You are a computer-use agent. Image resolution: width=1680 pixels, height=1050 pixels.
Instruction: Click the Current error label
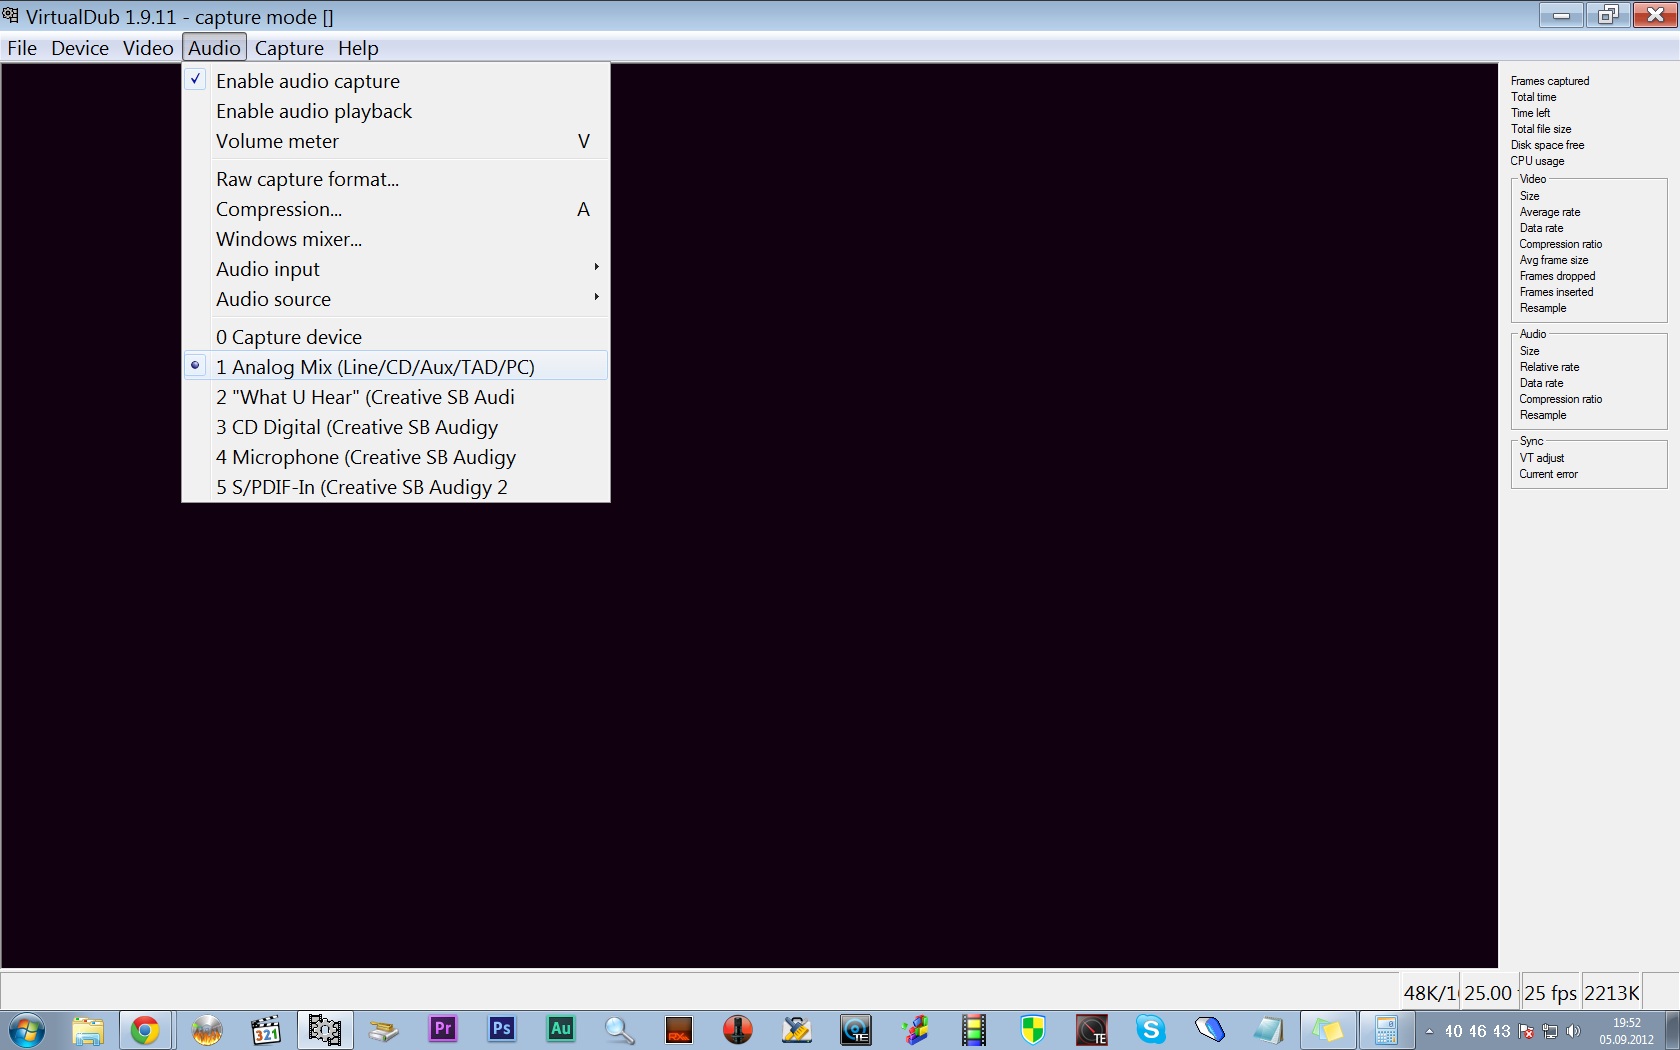1548,474
